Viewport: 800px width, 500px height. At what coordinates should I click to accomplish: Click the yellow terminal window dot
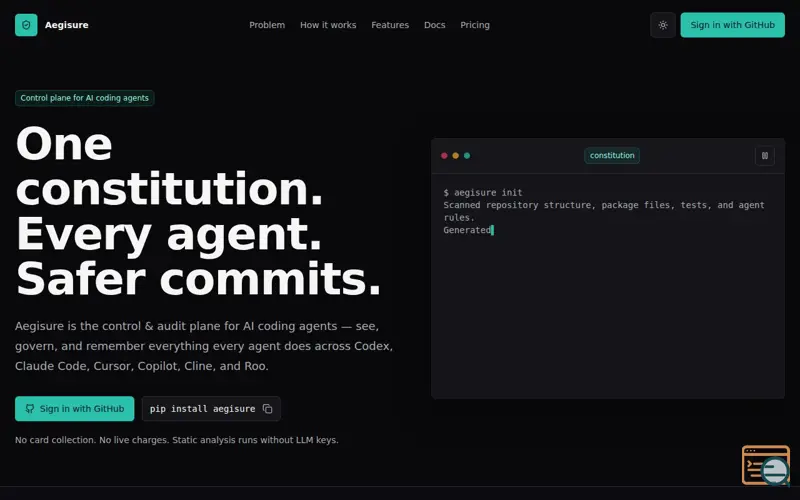click(x=456, y=156)
